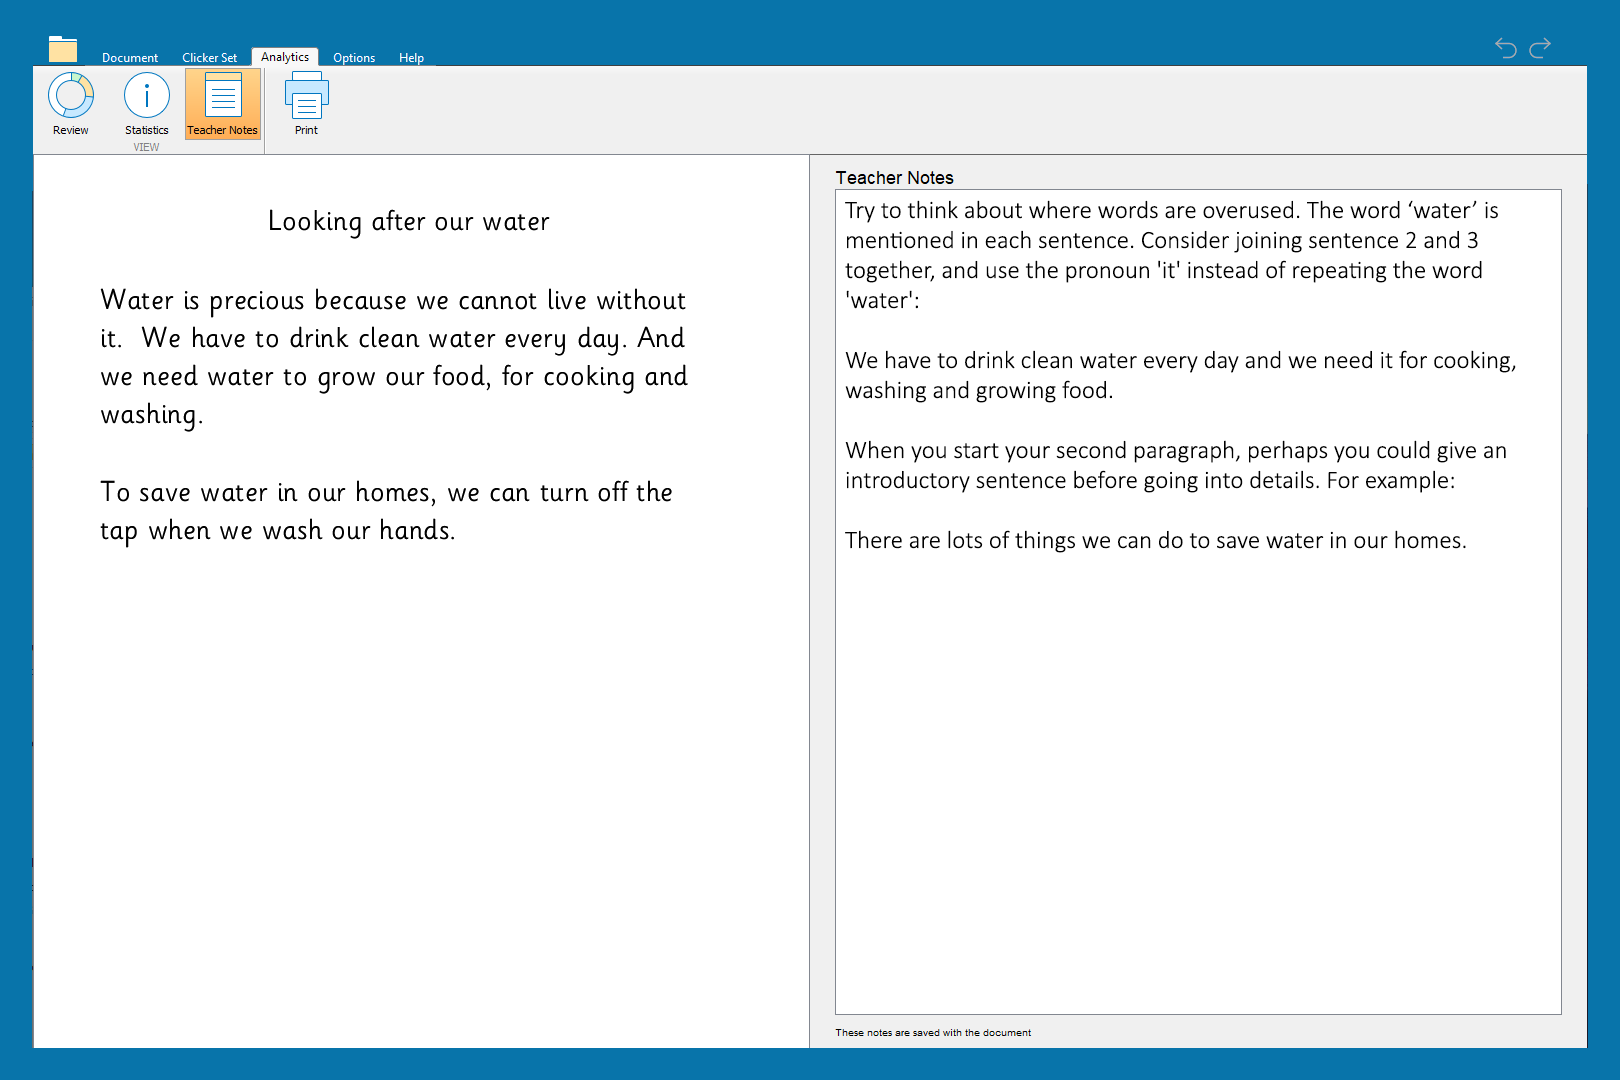1620x1080 pixels.
Task: Open the folder file menu icon
Action: tap(63, 49)
